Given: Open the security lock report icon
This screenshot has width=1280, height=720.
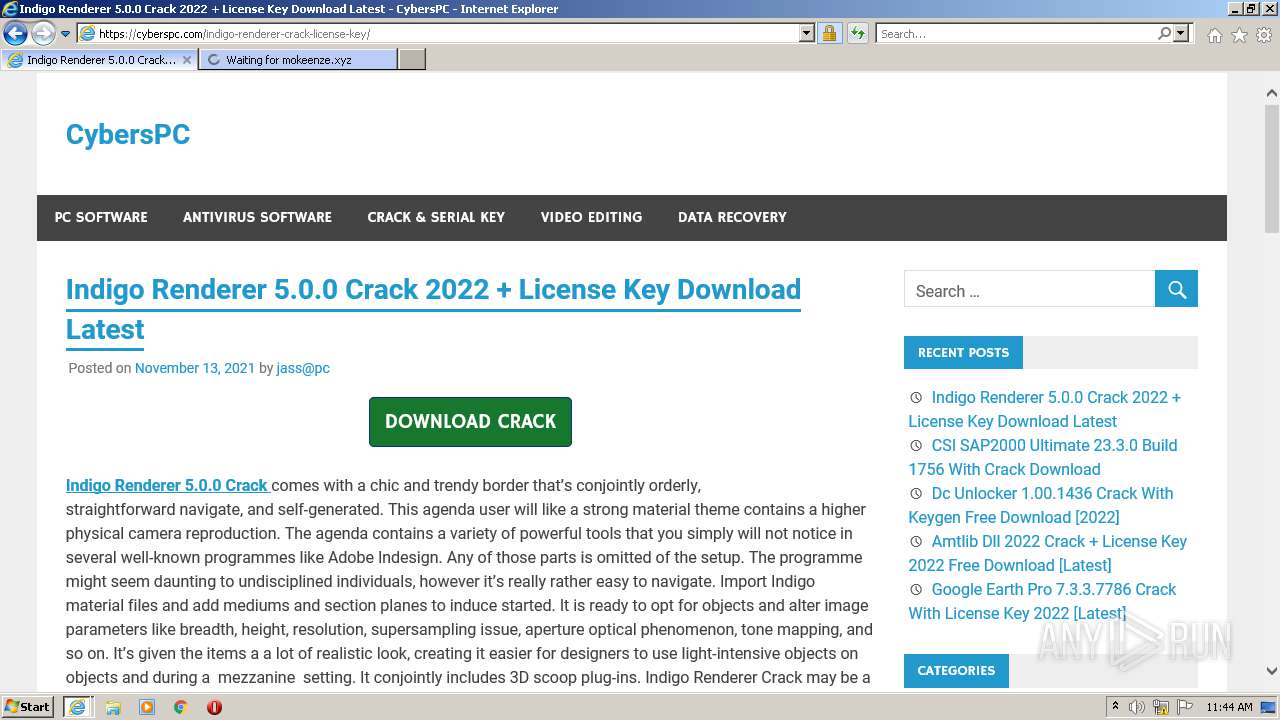Looking at the screenshot, I should point(829,33).
